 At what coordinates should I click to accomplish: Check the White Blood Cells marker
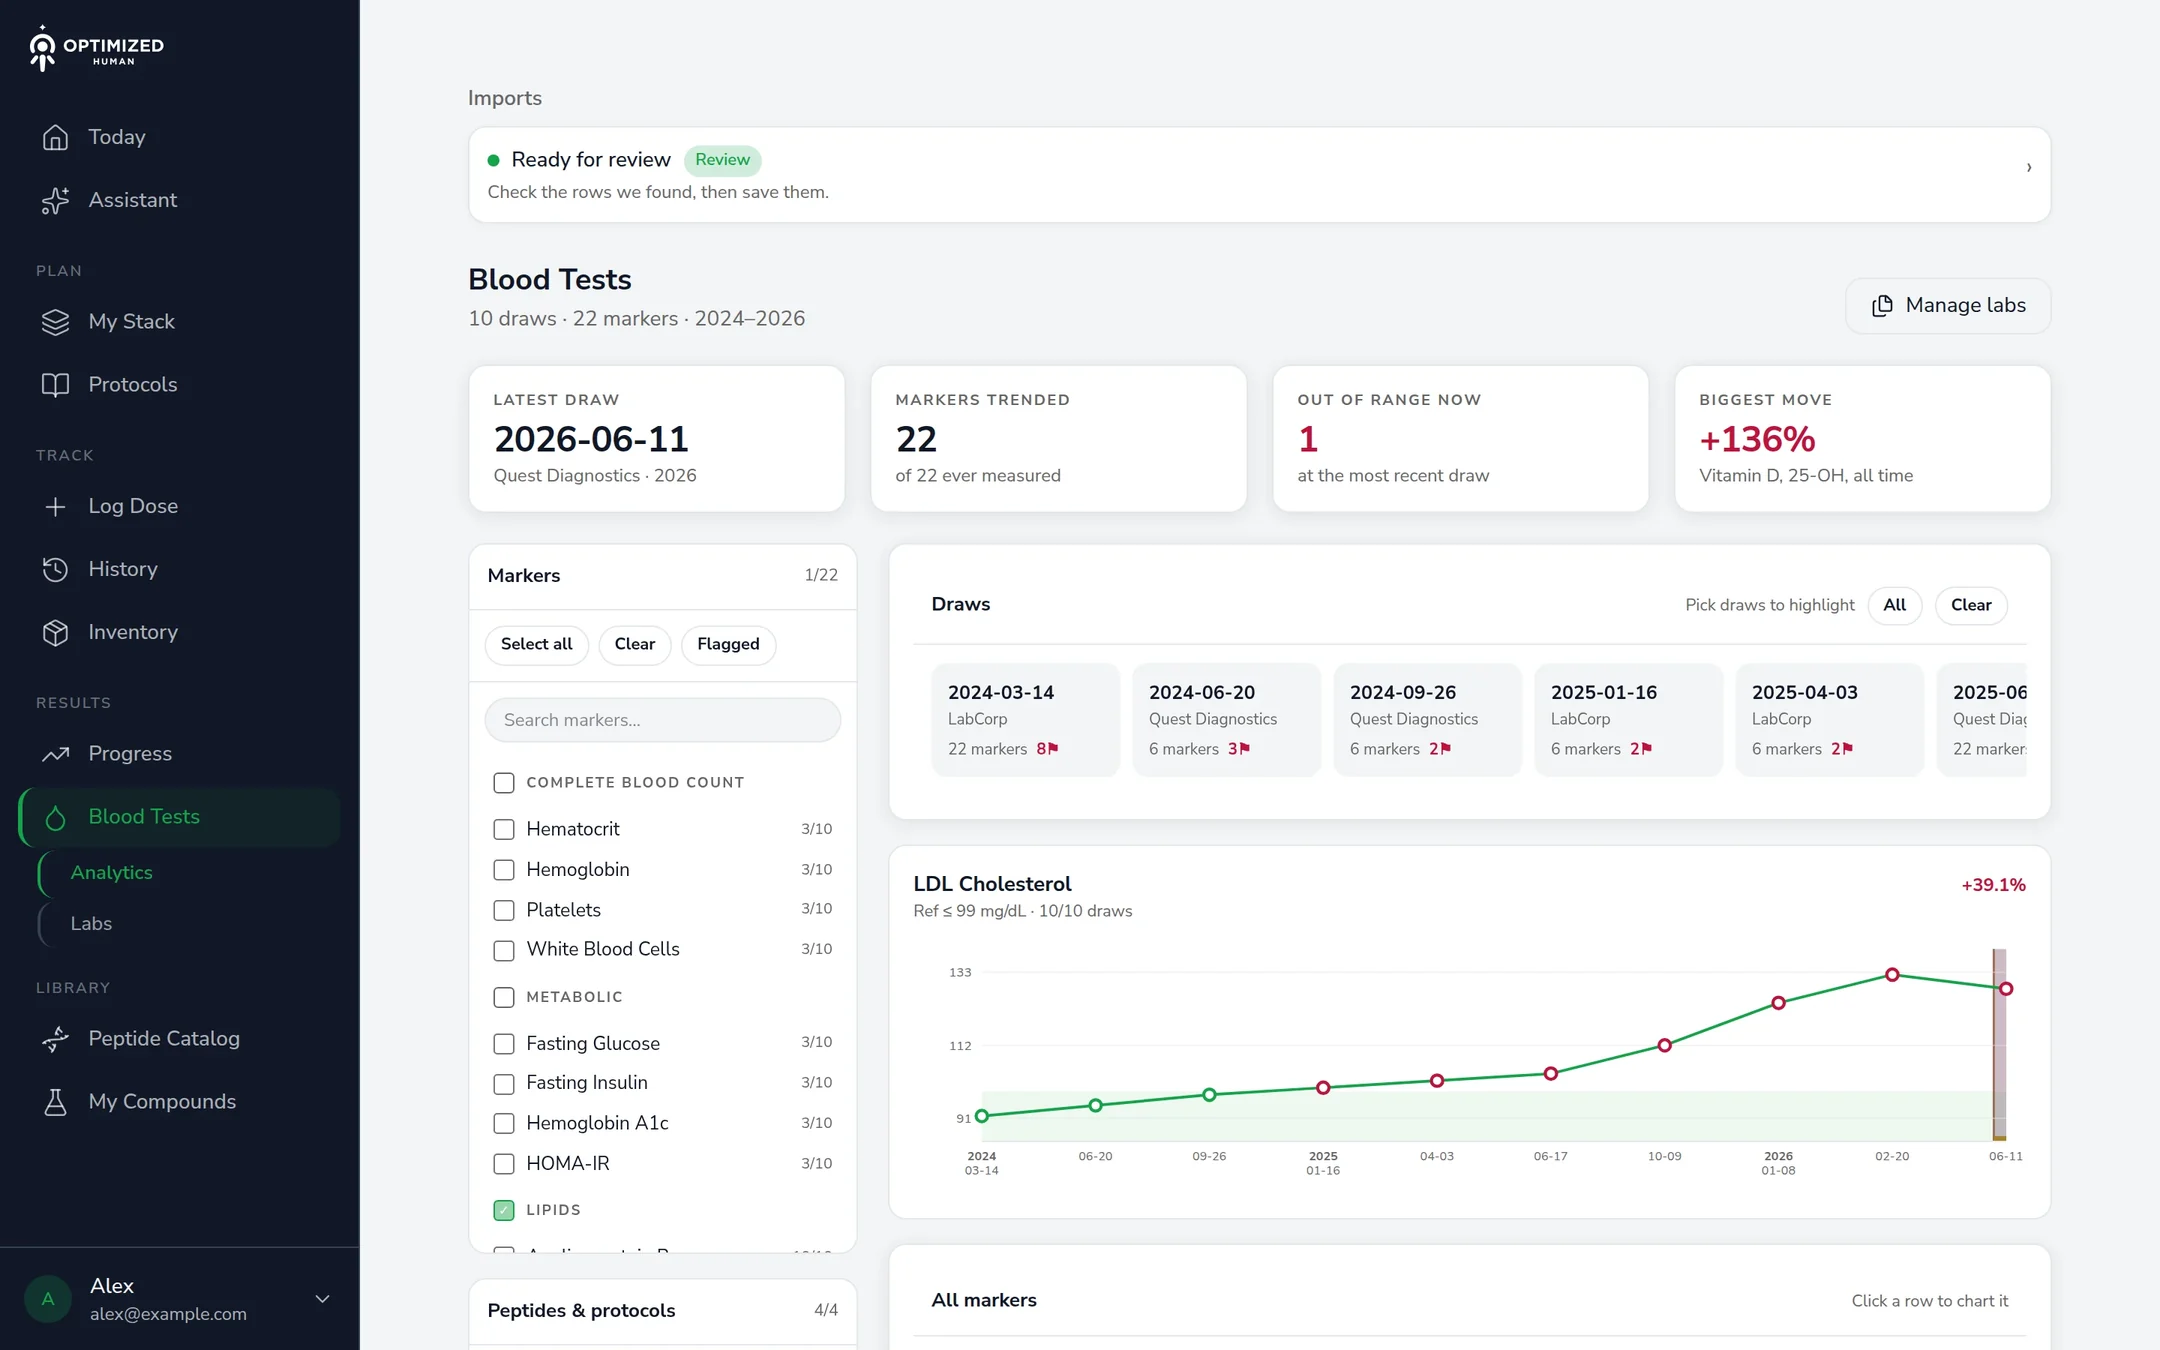[x=504, y=950]
